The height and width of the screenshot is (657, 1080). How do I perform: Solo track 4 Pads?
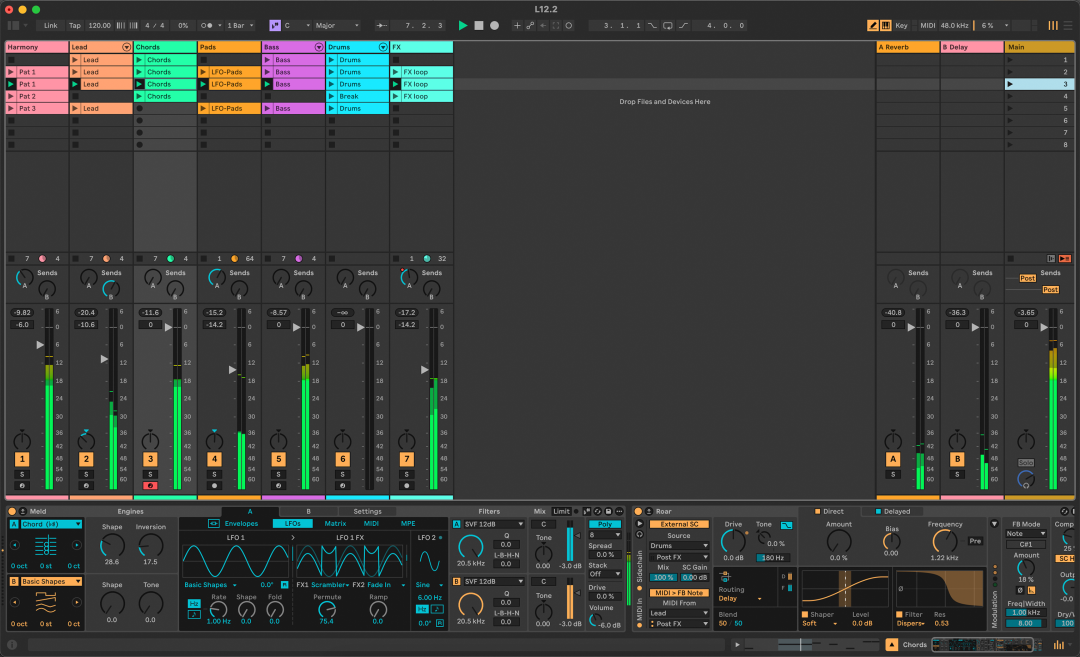pos(214,474)
